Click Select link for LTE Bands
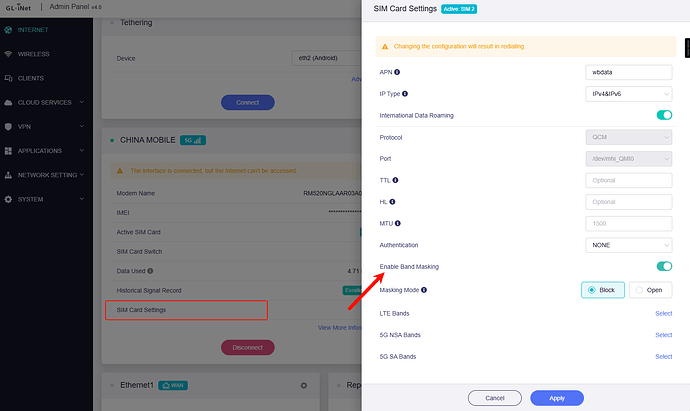The image size is (690, 411). (x=663, y=314)
